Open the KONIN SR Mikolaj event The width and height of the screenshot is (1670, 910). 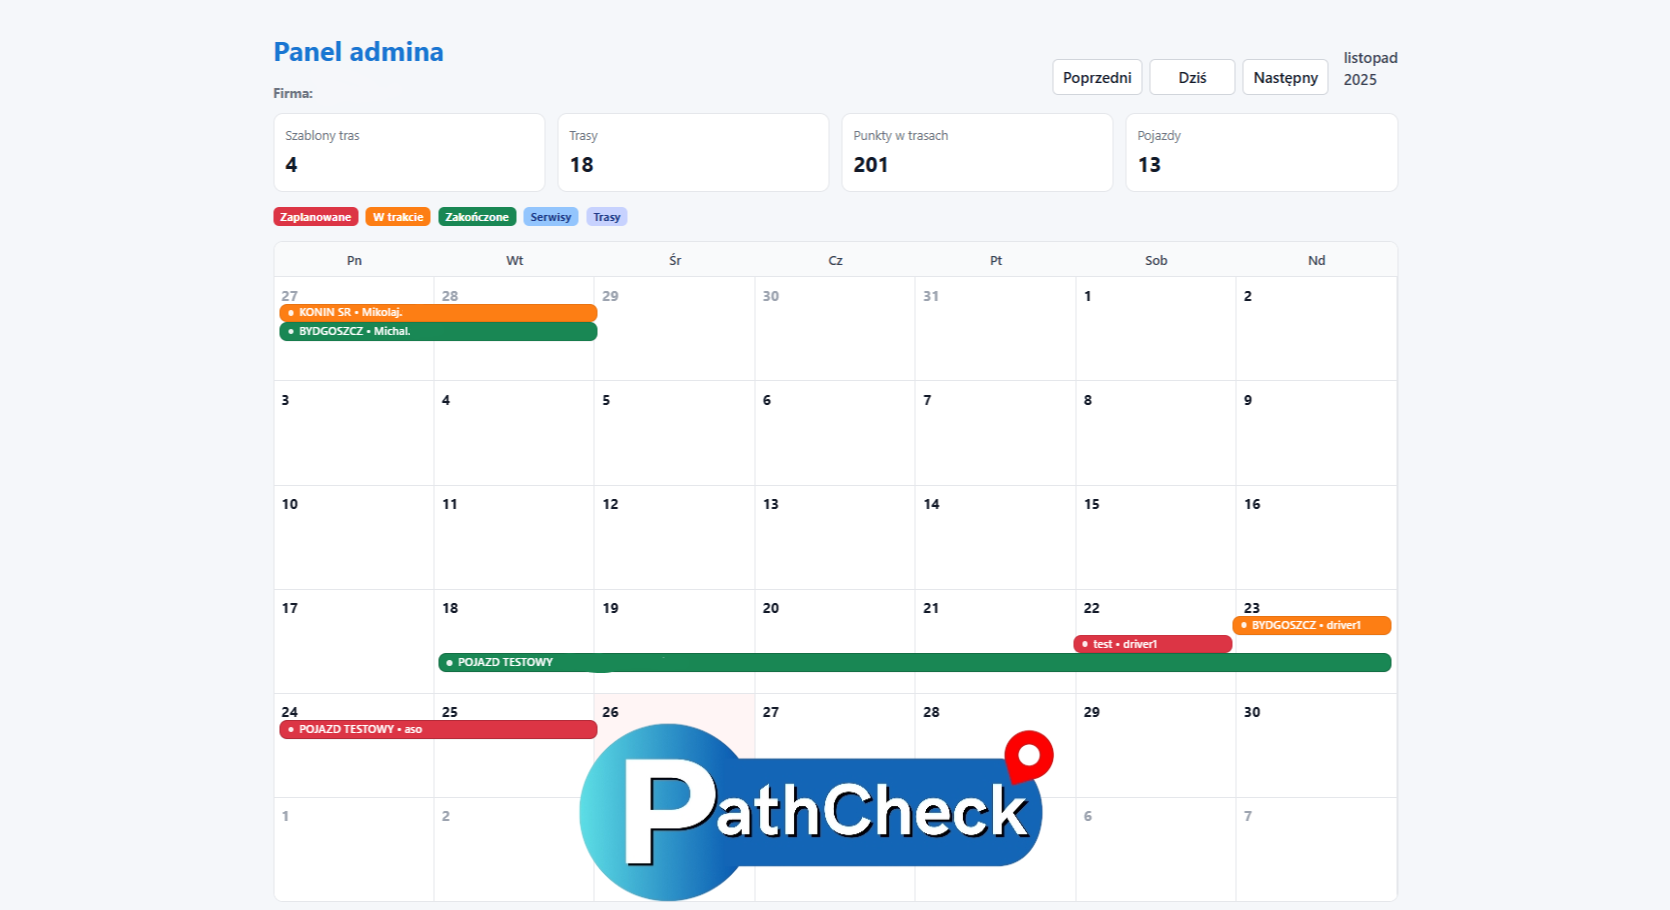coord(438,313)
